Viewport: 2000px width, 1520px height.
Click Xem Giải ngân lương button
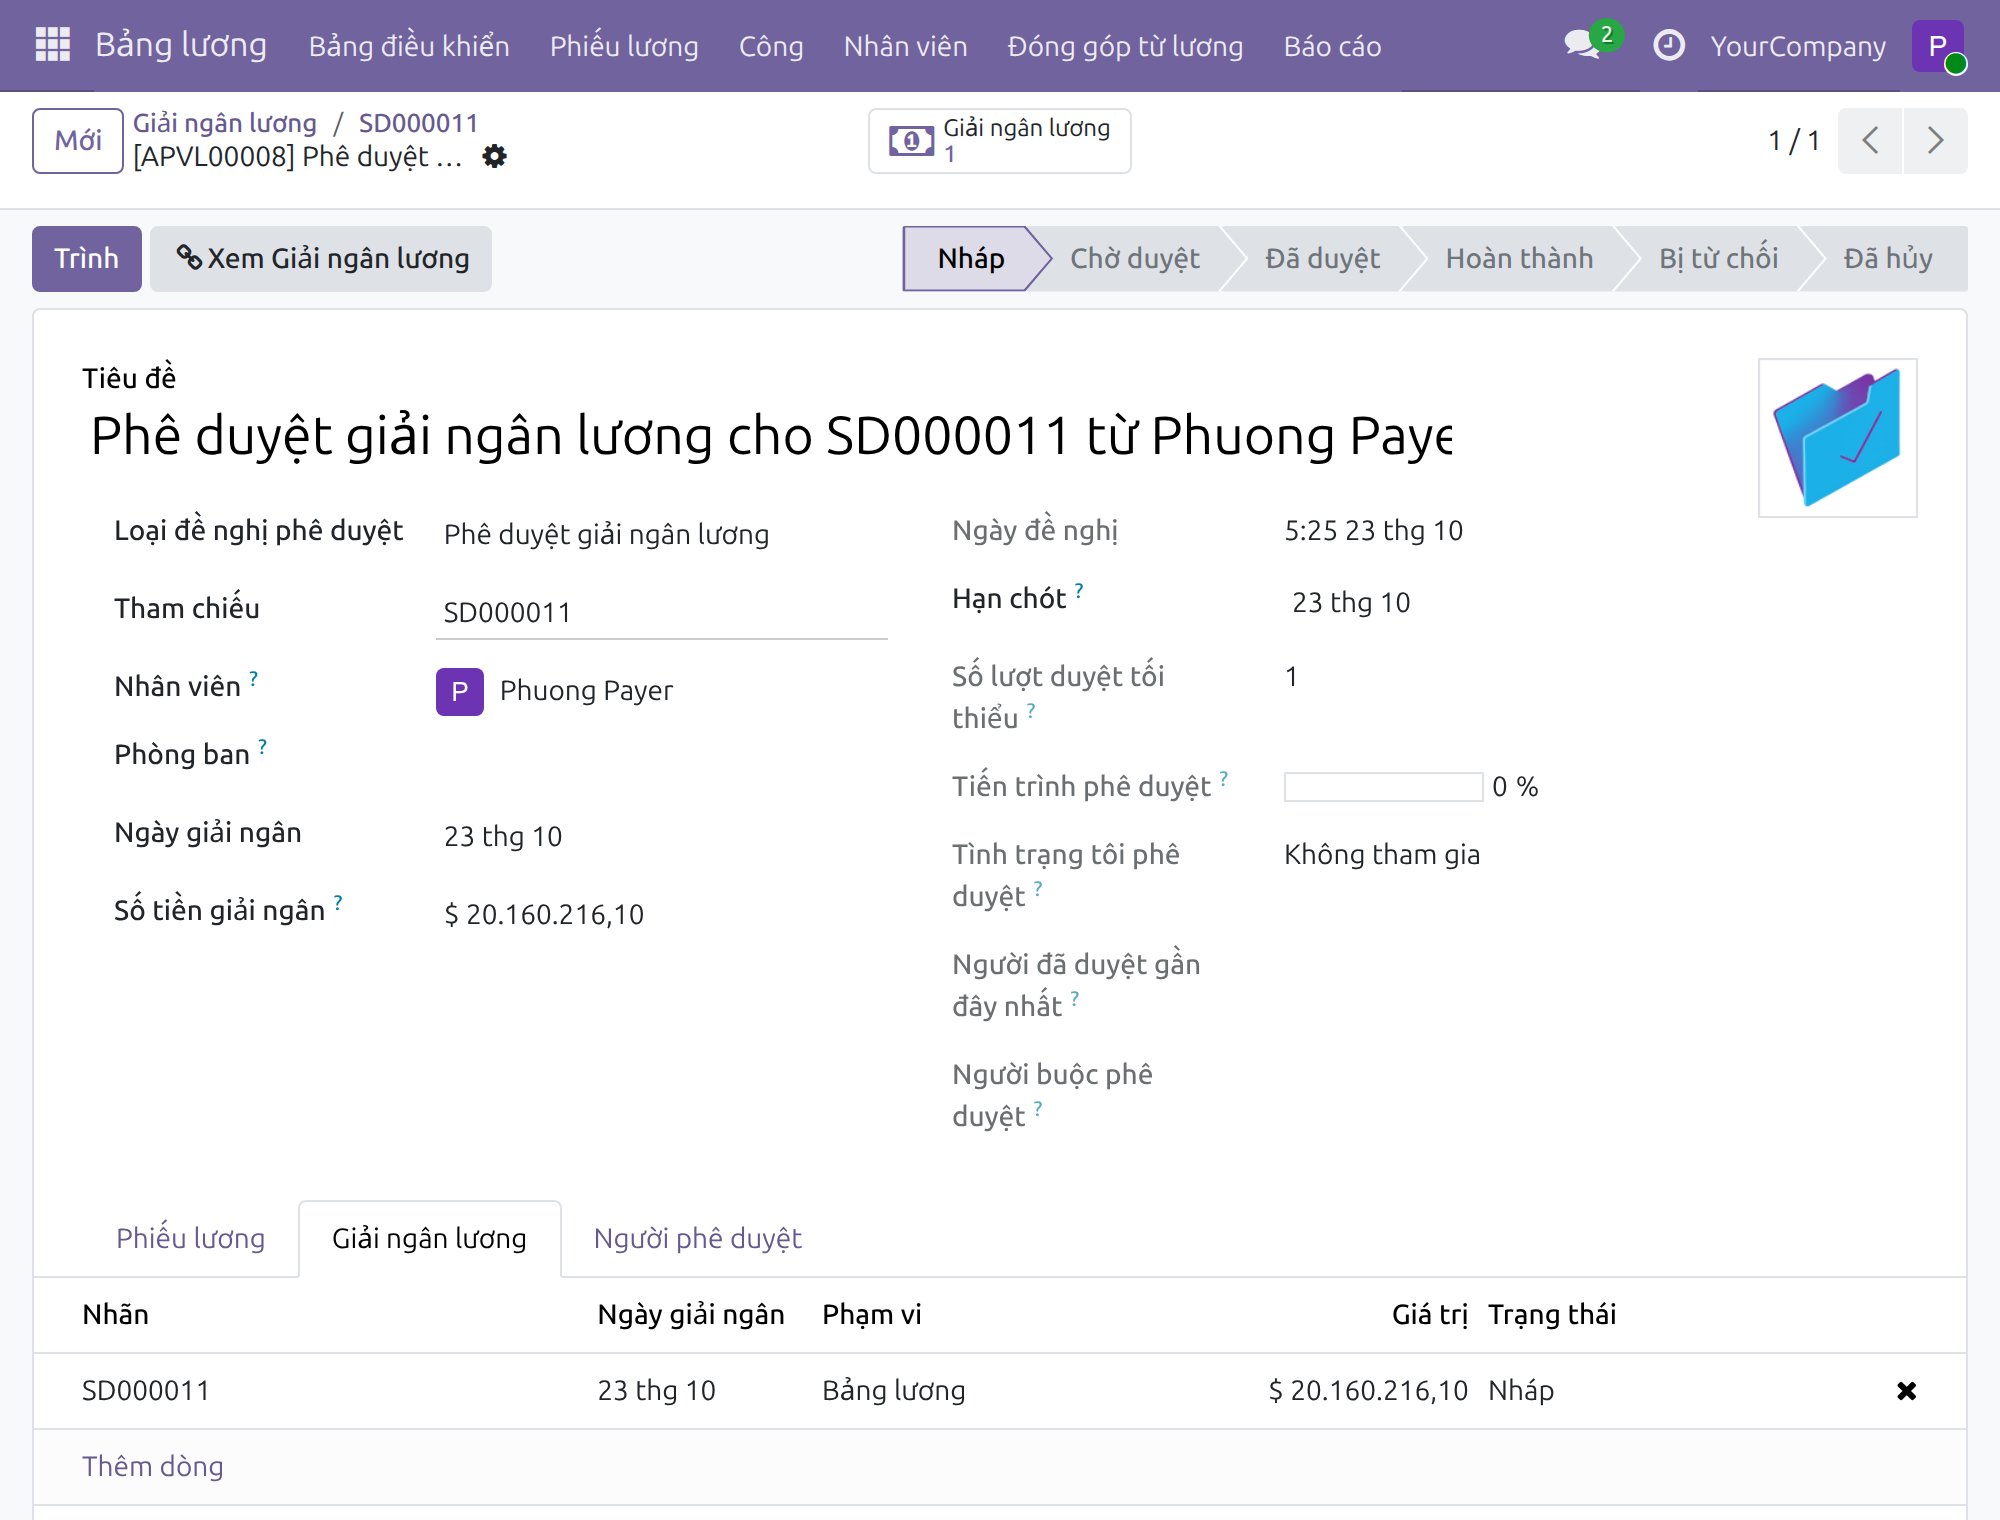321,259
